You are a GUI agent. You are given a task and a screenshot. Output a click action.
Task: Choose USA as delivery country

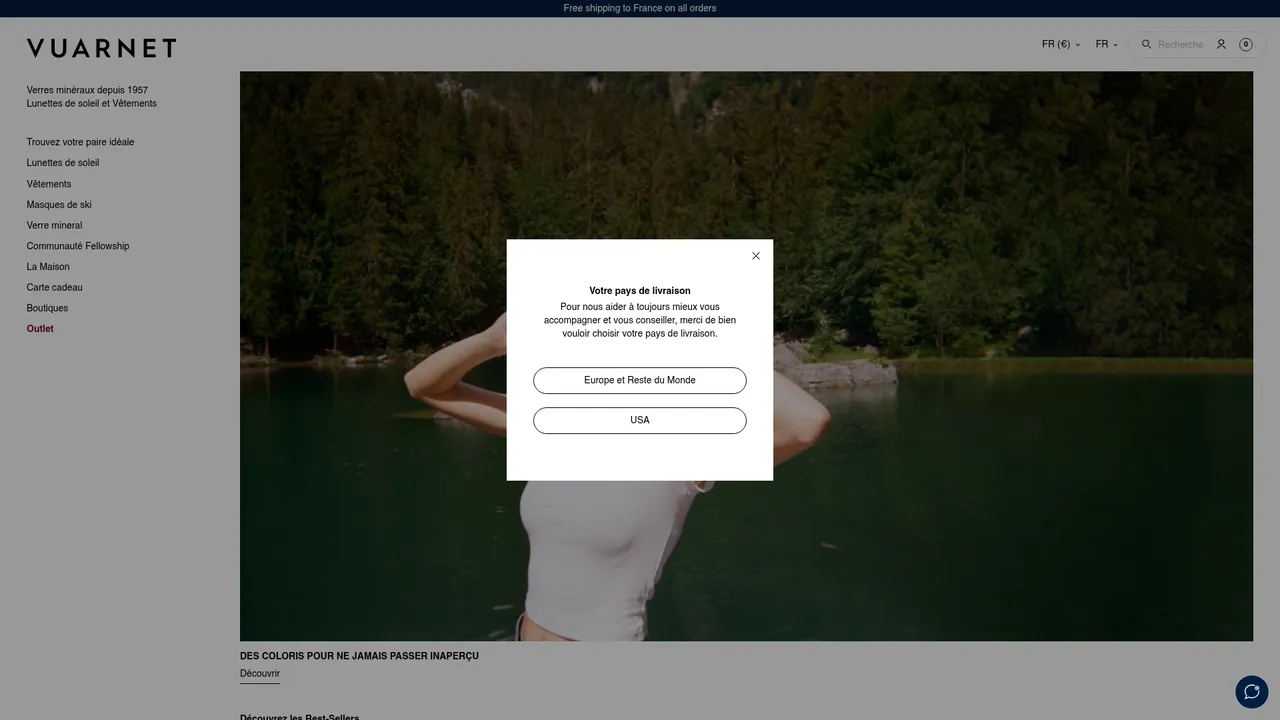640,421
